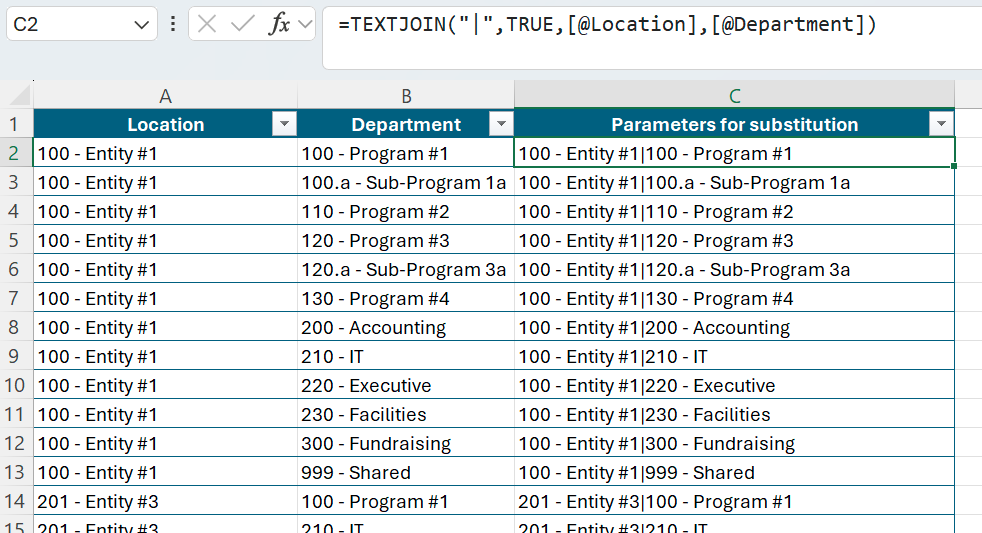This screenshot has height=533, width=982.
Task: Click the Cancel (X) formula entry icon
Action: pos(207,24)
